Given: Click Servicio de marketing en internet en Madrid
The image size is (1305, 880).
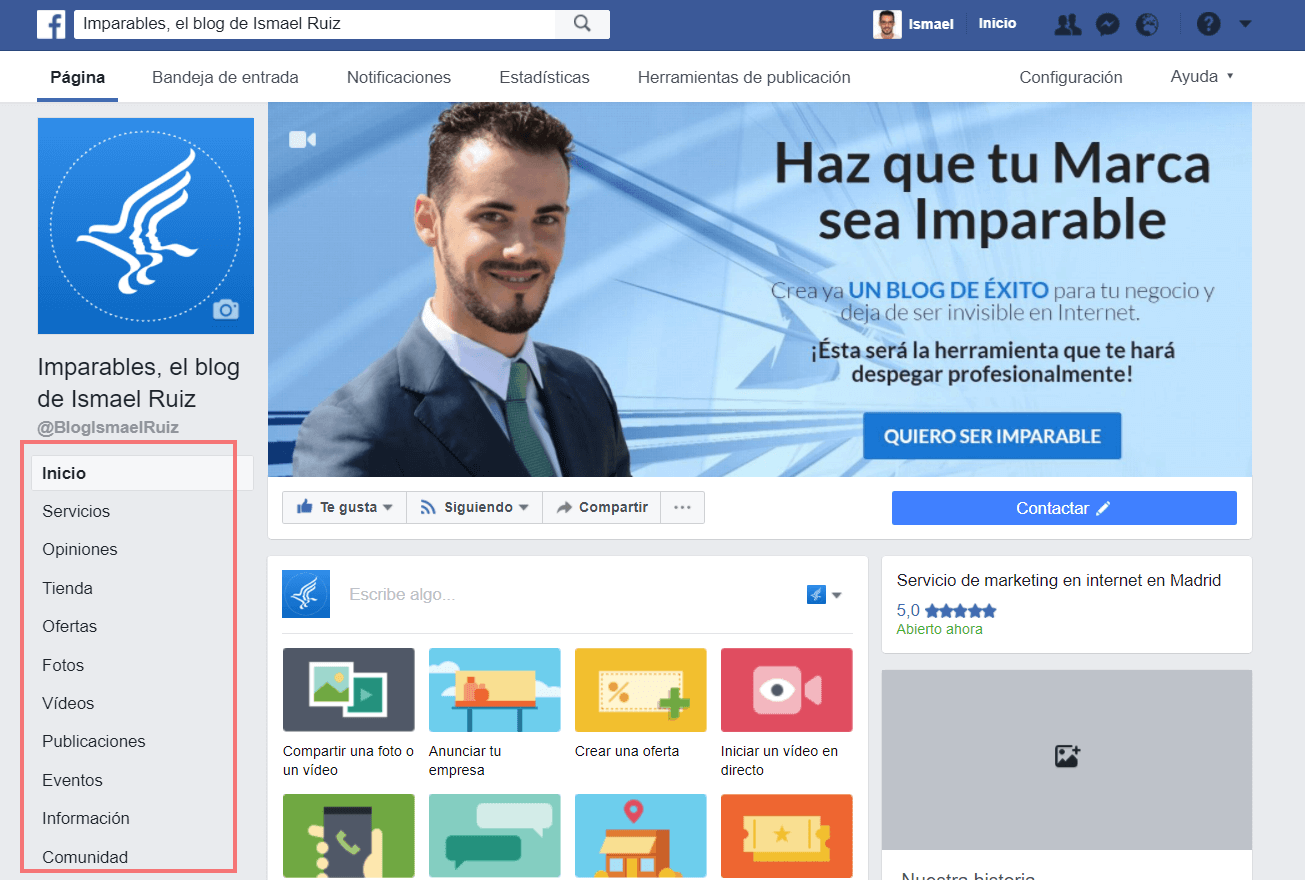Looking at the screenshot, I should point(1059,580).
